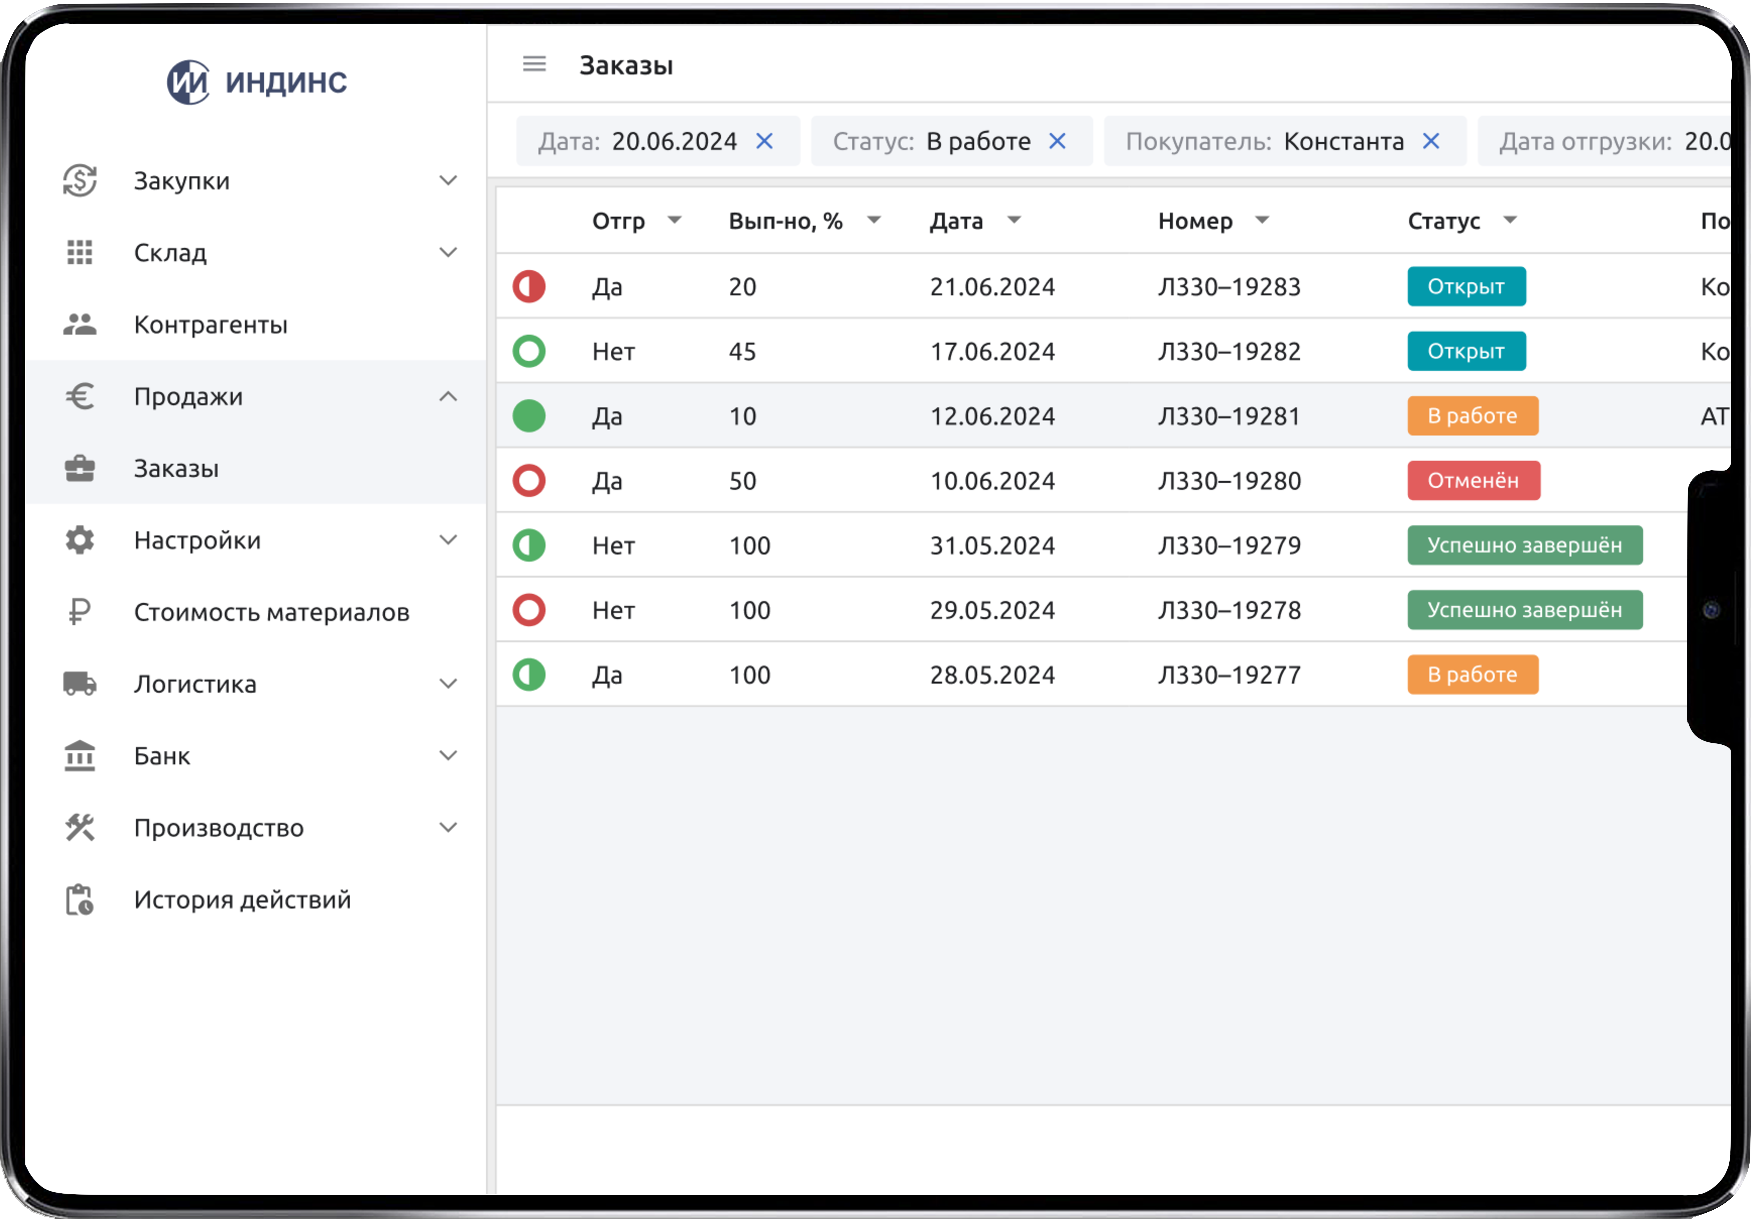Remove the Дата 20.06.2024 filter chip
1753x1219 pixels.
click(765, 141)
